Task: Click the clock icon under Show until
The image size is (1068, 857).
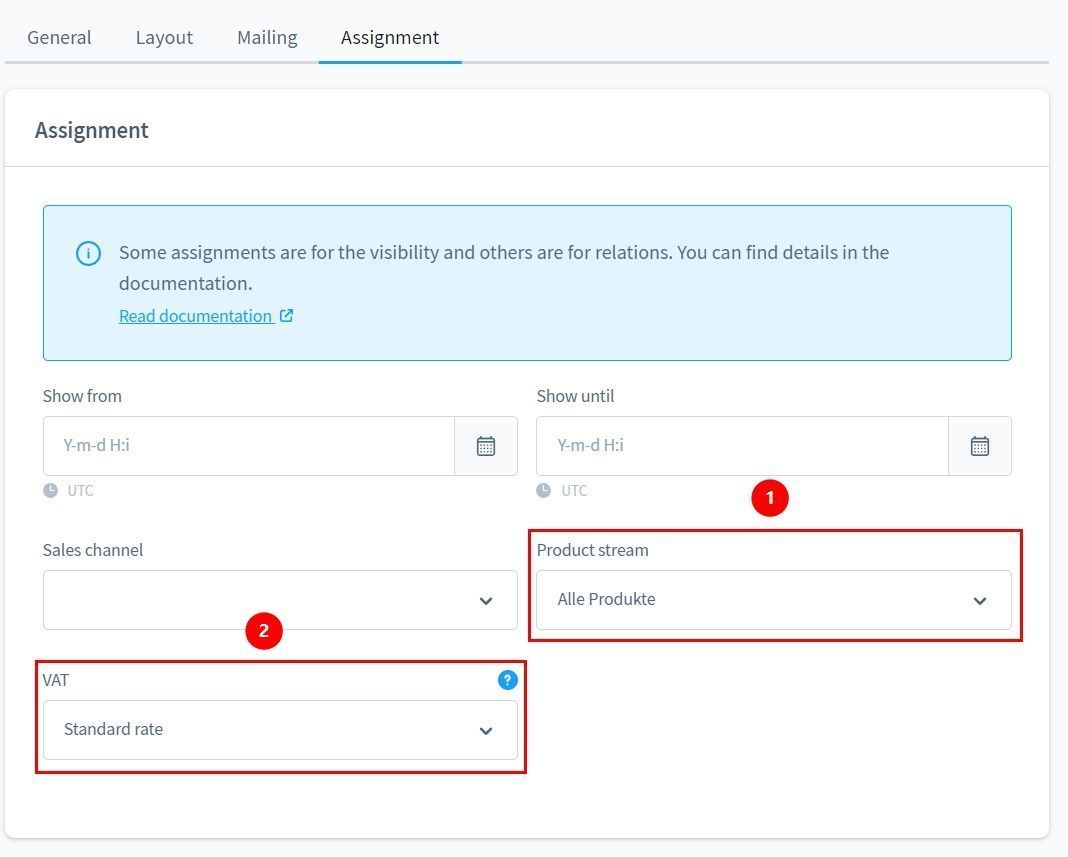Action: point(544,491)
